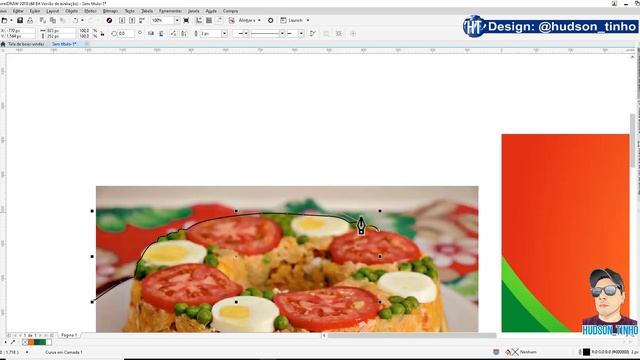This screenshot has height=360, width=640.
Task: Click the color proofing icon in status bar
Action: [496, 352]
